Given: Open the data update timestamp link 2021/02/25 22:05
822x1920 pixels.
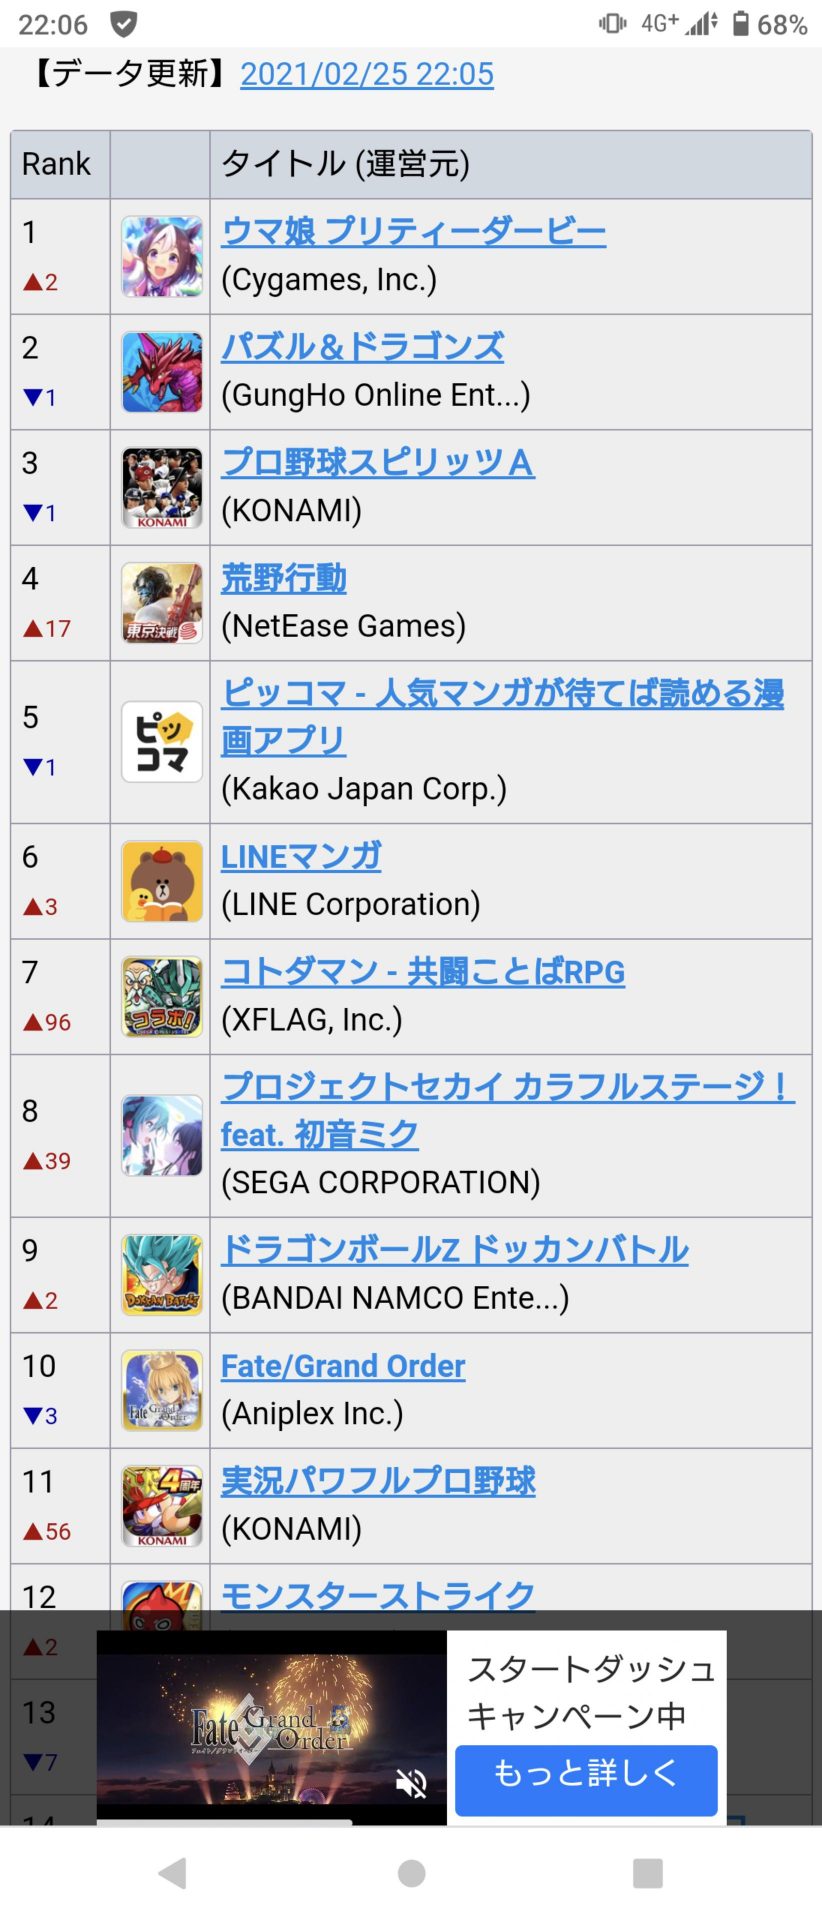Looking at the screenshot, I should (x=367, y=74).
